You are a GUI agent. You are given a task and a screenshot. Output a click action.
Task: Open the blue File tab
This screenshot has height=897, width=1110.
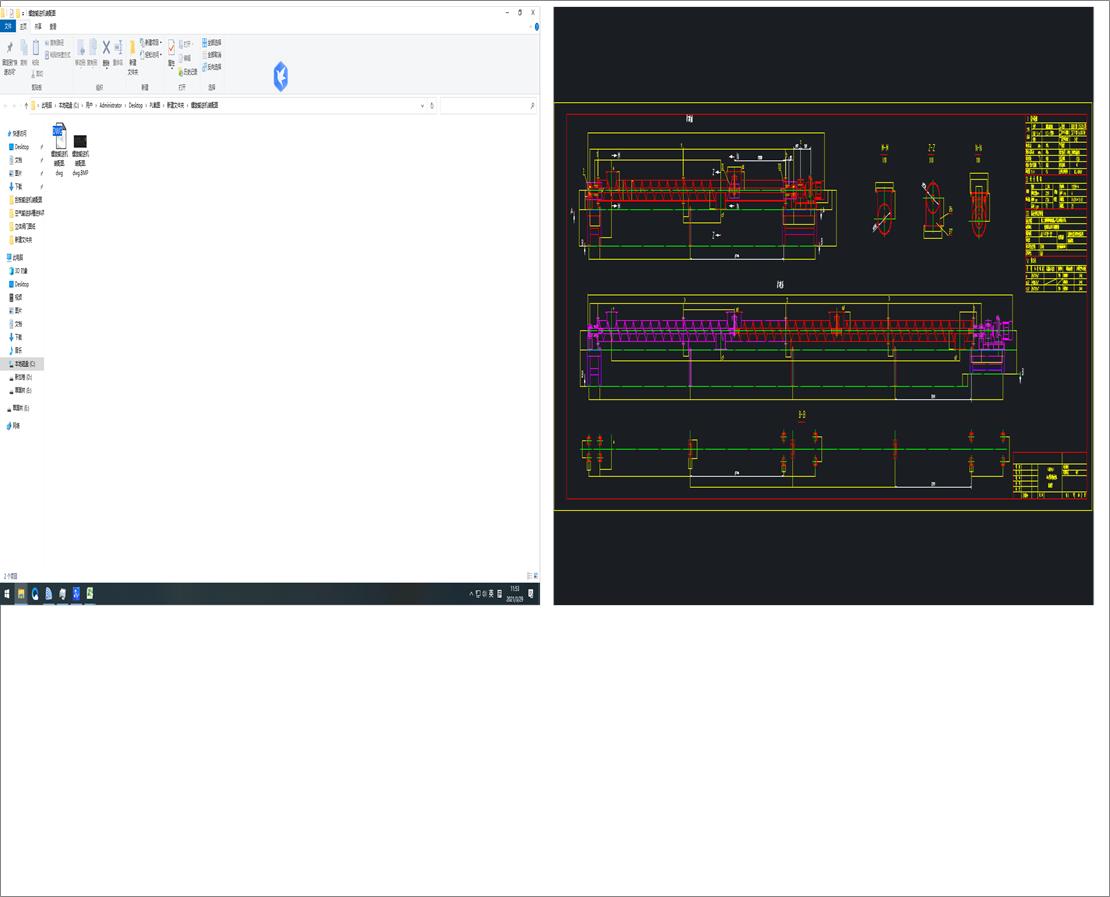click(x=8, y=27)
